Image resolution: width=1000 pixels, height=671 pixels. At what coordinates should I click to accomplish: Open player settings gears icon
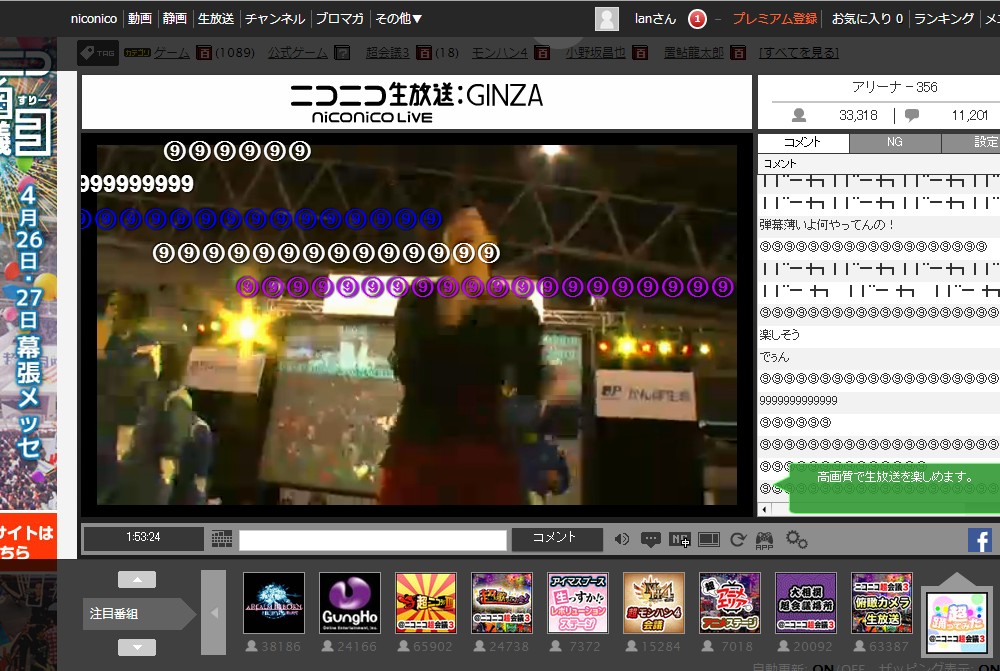[797, 540]
